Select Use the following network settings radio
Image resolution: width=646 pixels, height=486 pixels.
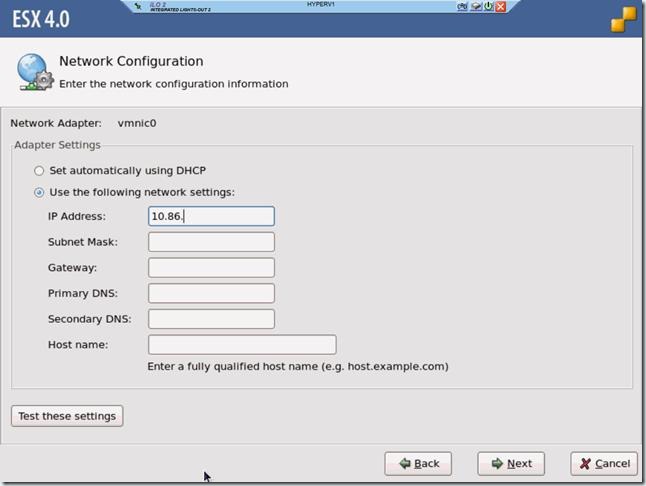tap(39, 192)
